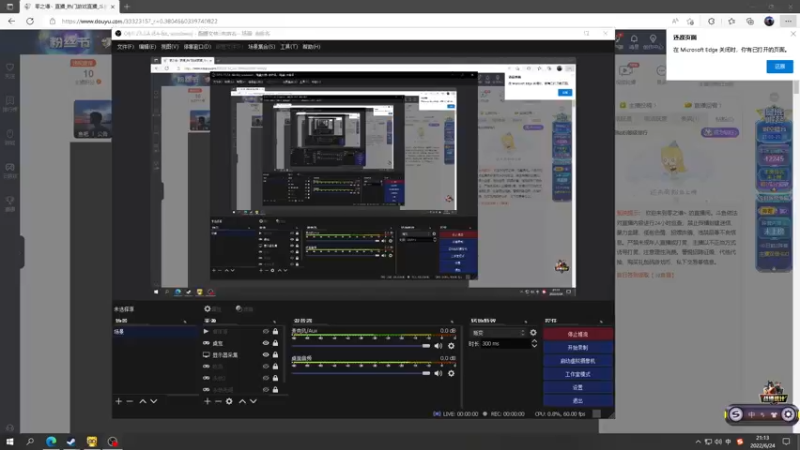Open the Edge read aloud icon in the address bar
The width and height of the screenshot is (800, 450).
click(675, 21)
